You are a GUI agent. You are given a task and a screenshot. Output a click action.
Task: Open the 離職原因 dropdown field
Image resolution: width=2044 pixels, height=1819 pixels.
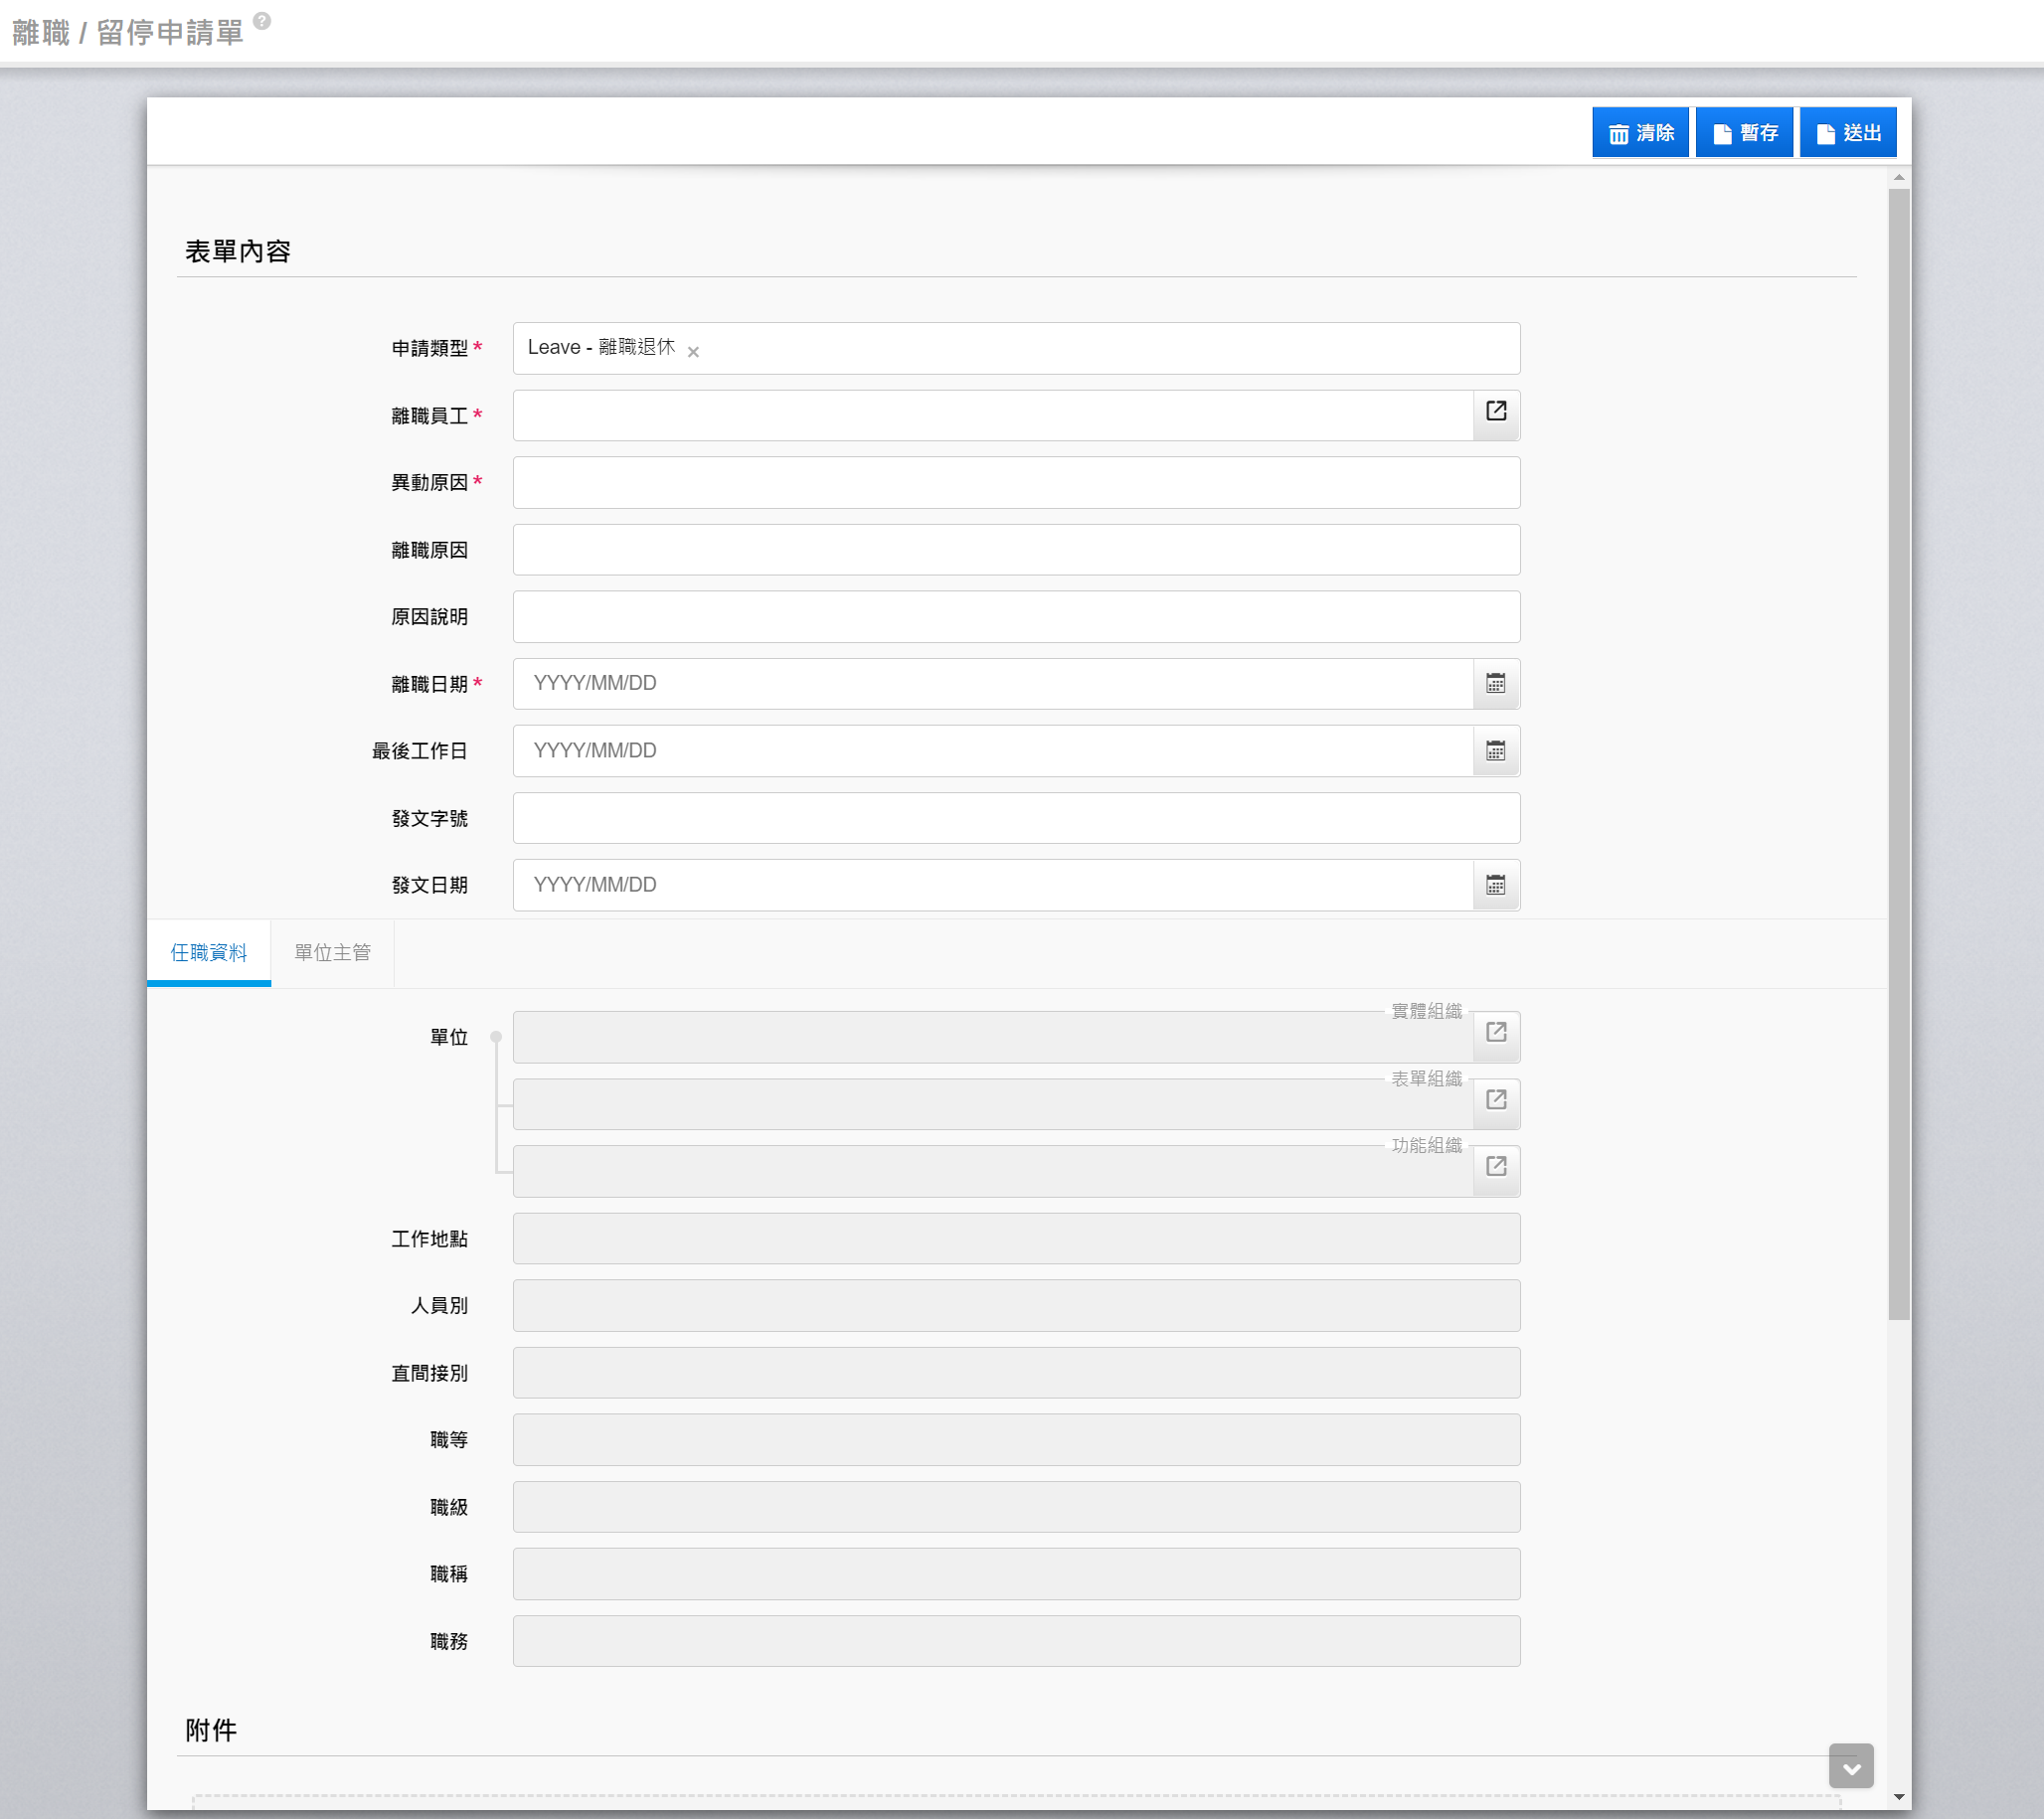coord(1015,550)
